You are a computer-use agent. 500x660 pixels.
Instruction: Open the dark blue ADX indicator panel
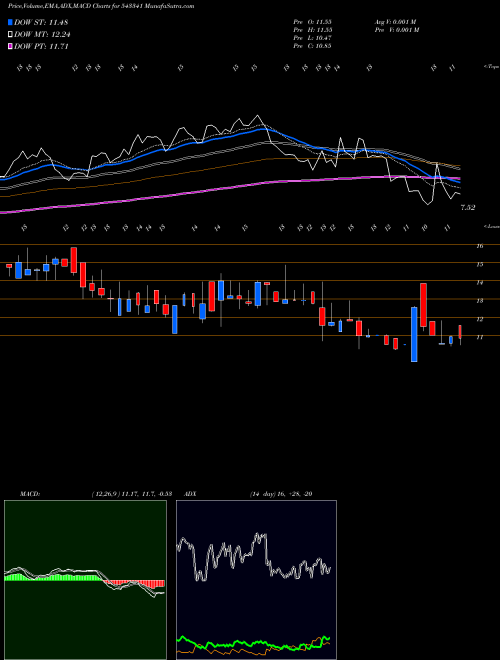(256, 580)
